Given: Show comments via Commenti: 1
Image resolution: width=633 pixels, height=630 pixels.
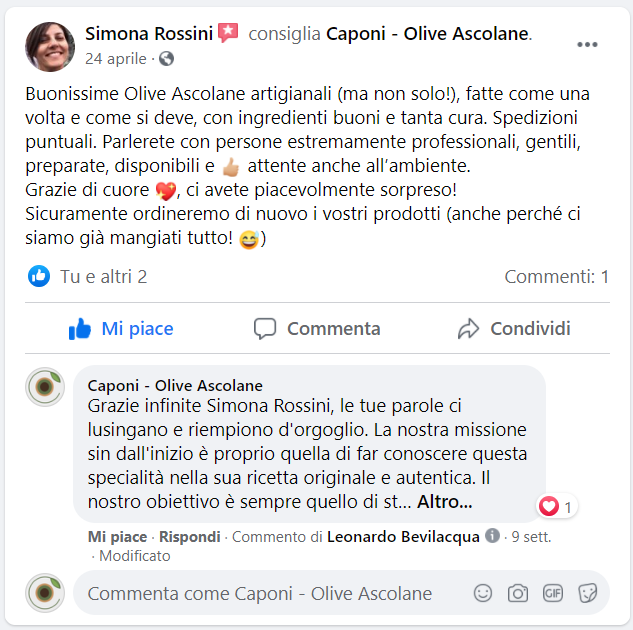Looking at the screenshot, I should pos(557,277).
